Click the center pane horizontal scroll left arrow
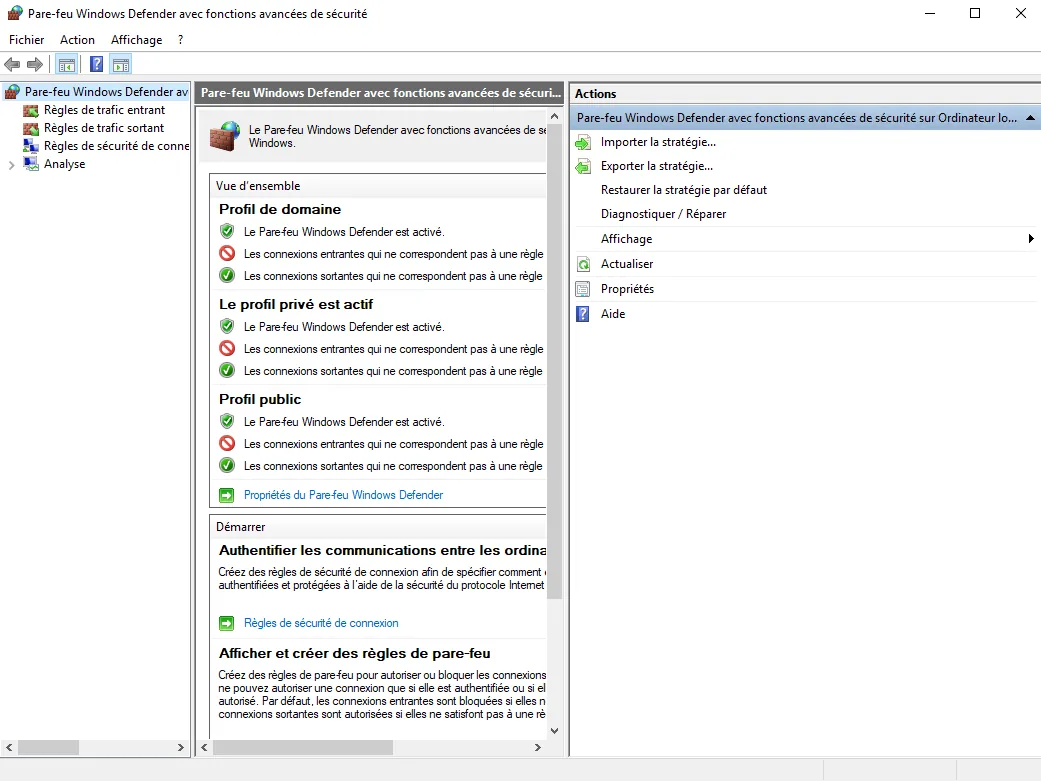 (204, 748)
